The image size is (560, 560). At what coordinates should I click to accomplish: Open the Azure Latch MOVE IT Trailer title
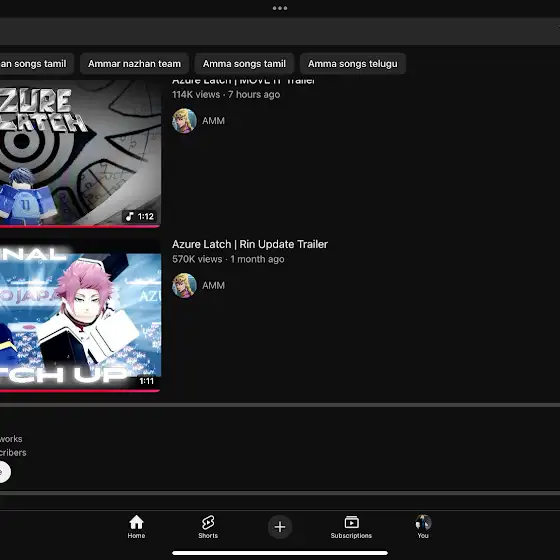[x=243, y=81]
